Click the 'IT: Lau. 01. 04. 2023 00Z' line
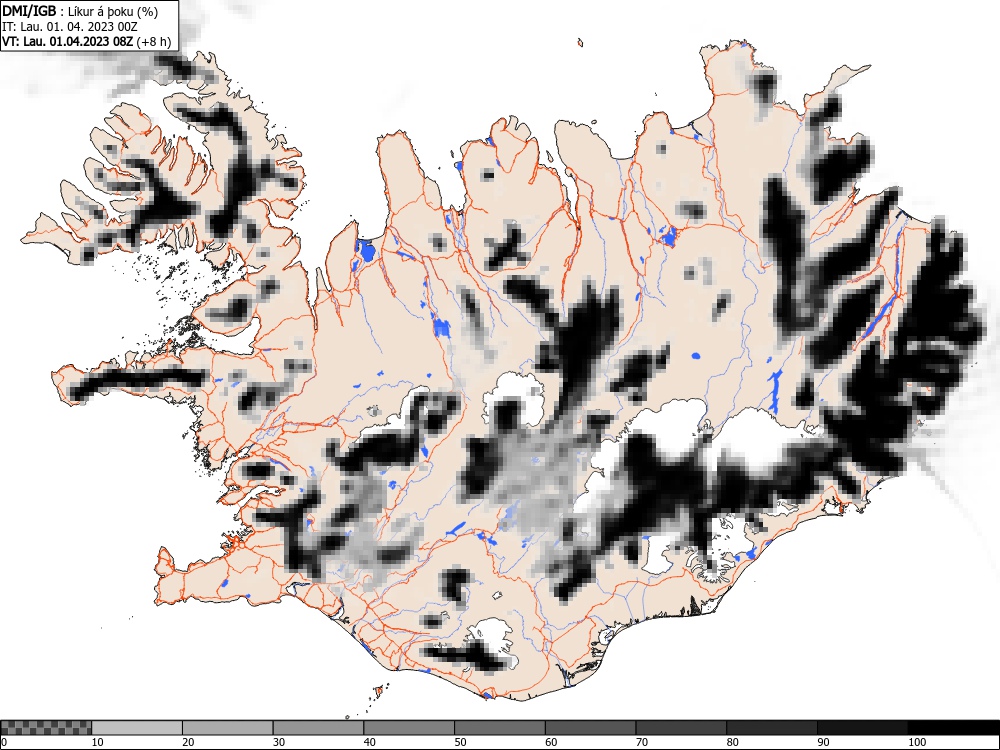The width and height of the screenshot is (1000, 750). [x=70, y=27]
